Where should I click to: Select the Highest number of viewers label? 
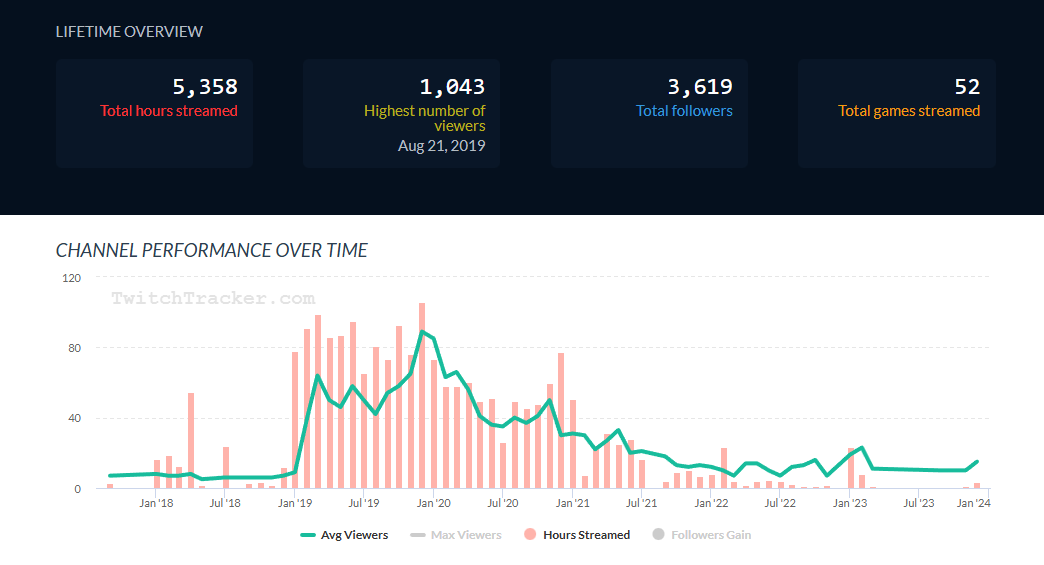tap(425, 118)
